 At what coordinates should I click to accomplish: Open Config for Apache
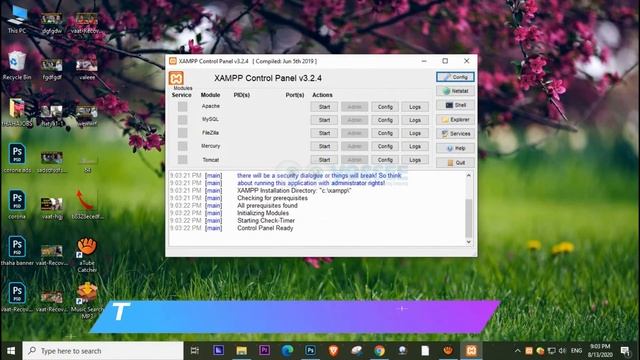click(385, 107)
